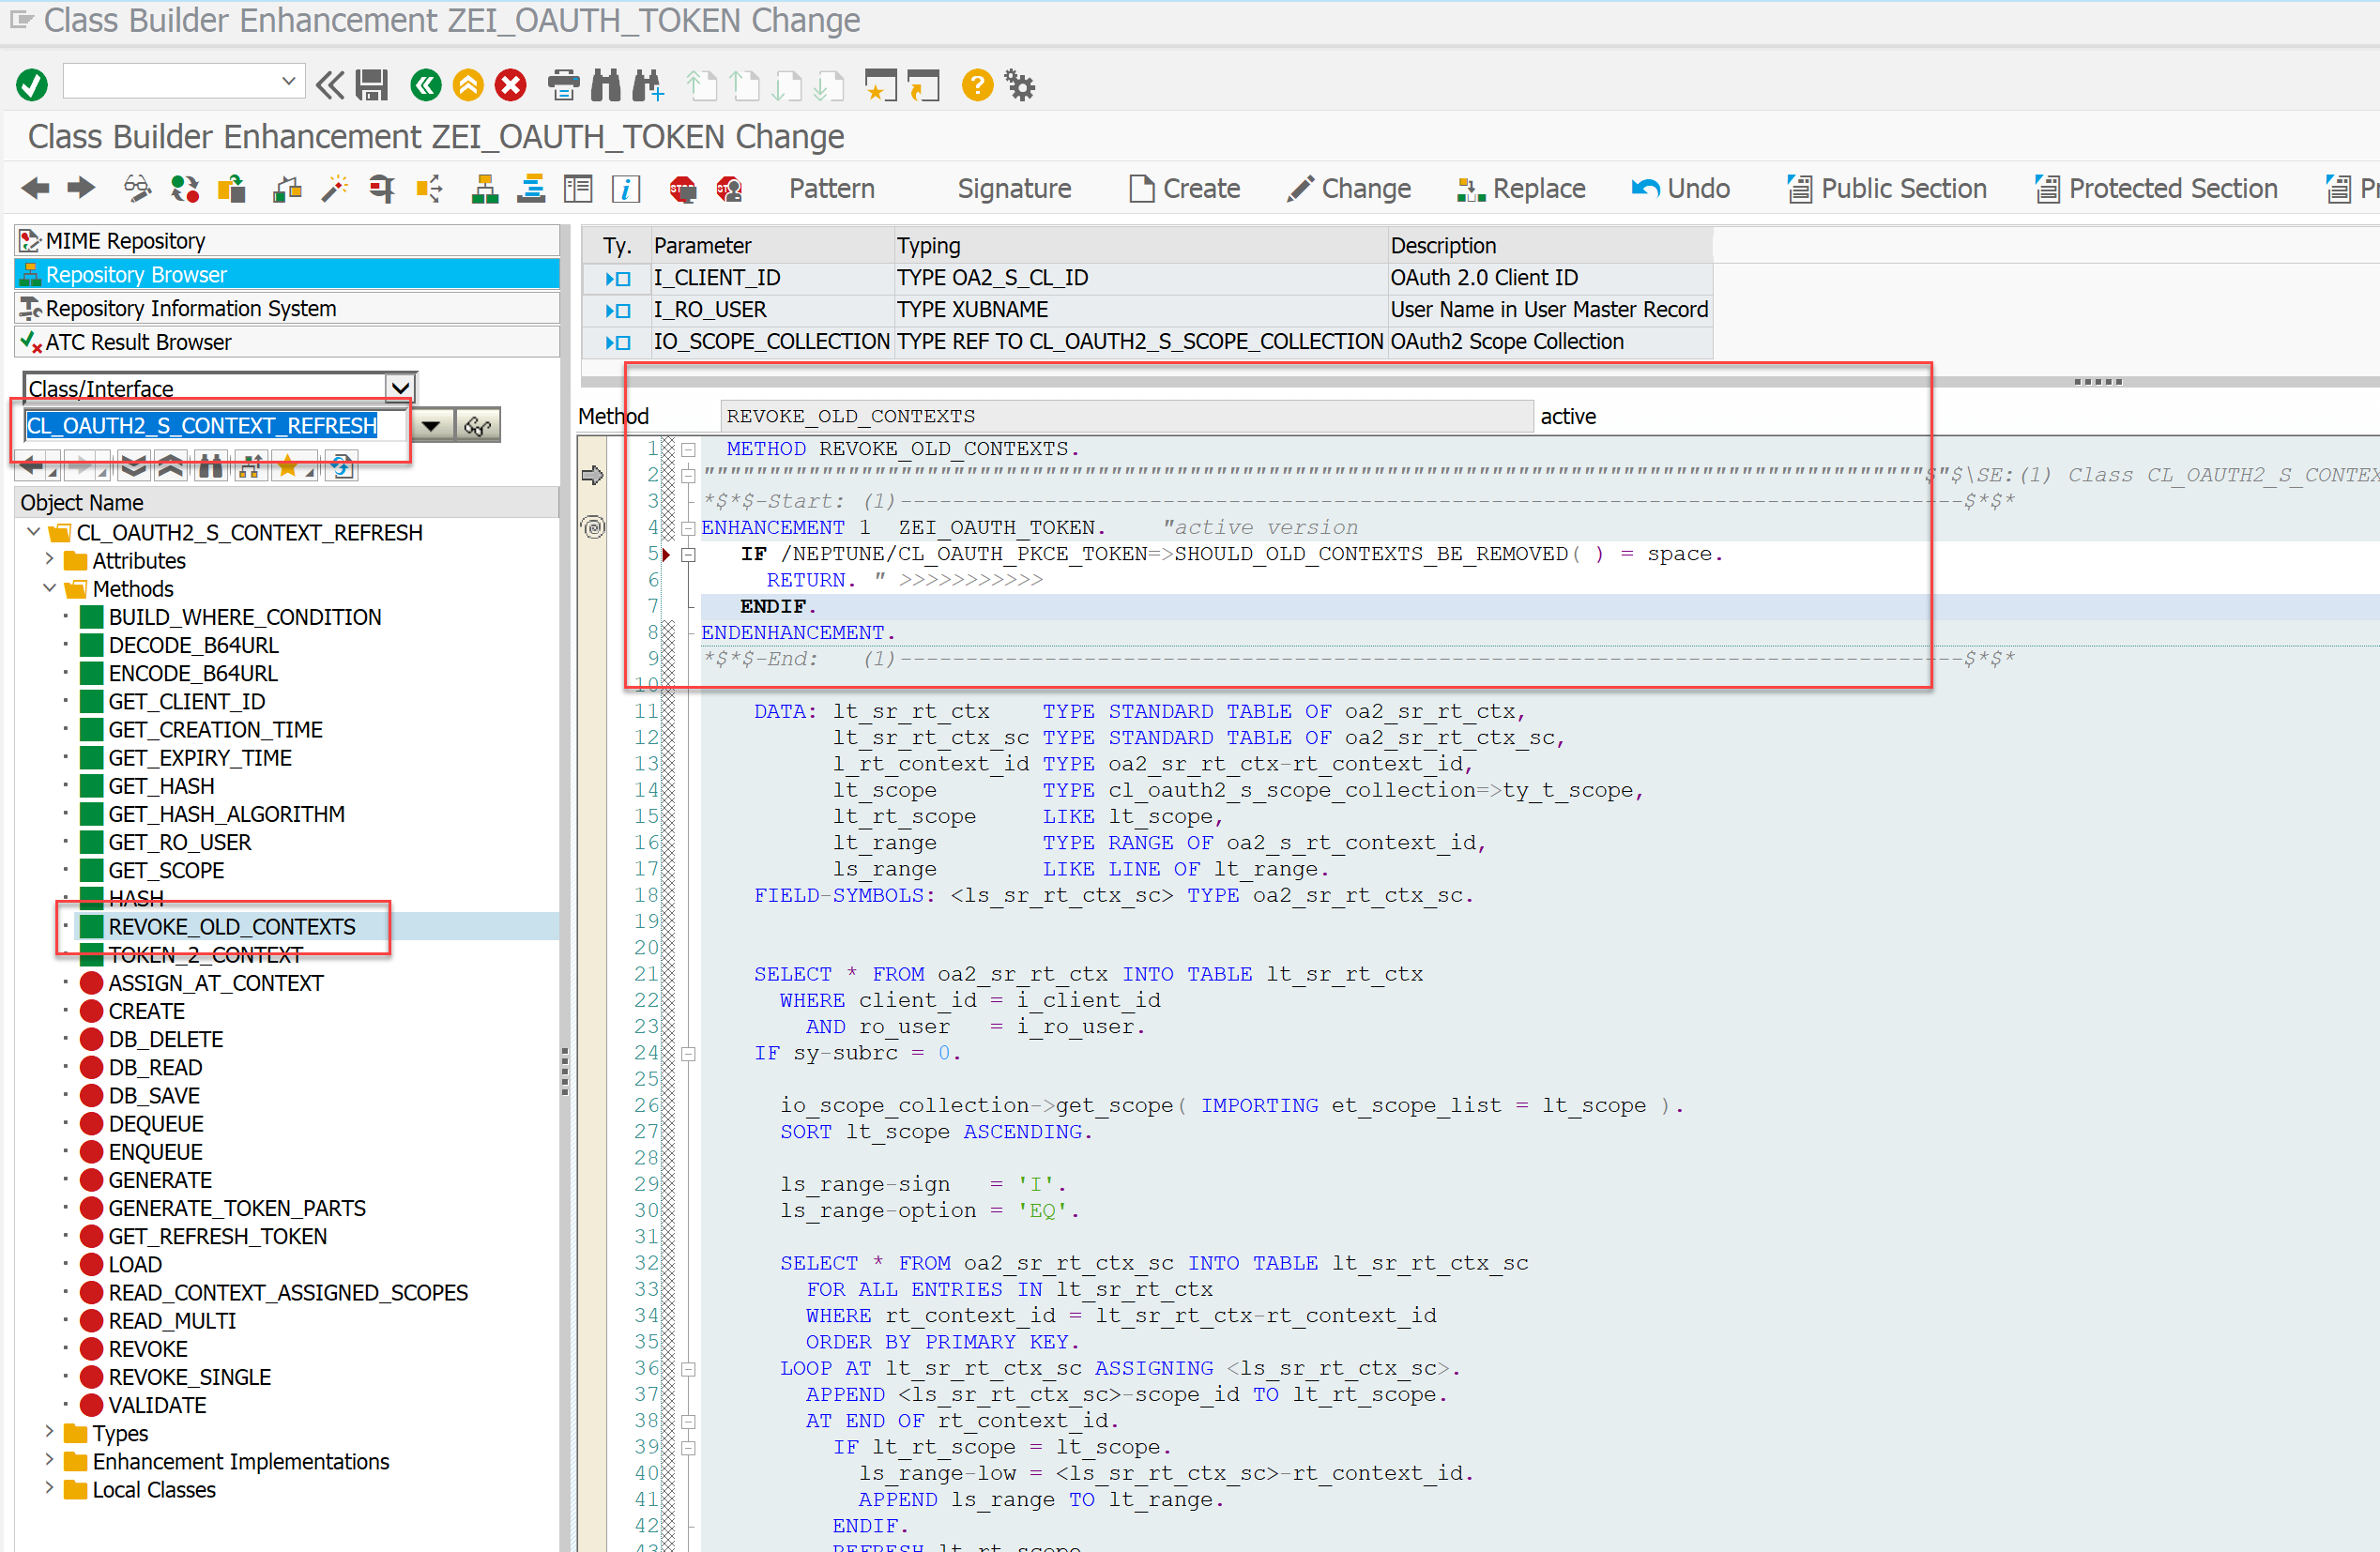The width and height of the screenshot is (2380, 1552).
Task: Set a session breakpoint with the STOP icon
Action: [682, 188]
